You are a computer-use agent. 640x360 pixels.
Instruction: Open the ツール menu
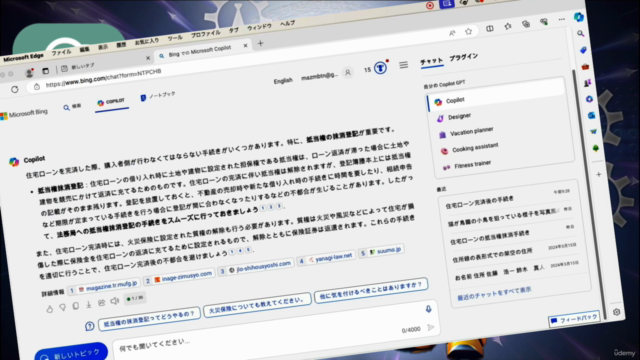point(175,38)
